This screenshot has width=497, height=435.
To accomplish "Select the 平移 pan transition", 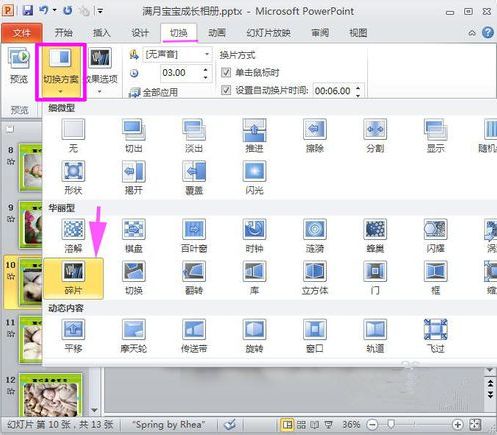I will click(x=73, y=336).
